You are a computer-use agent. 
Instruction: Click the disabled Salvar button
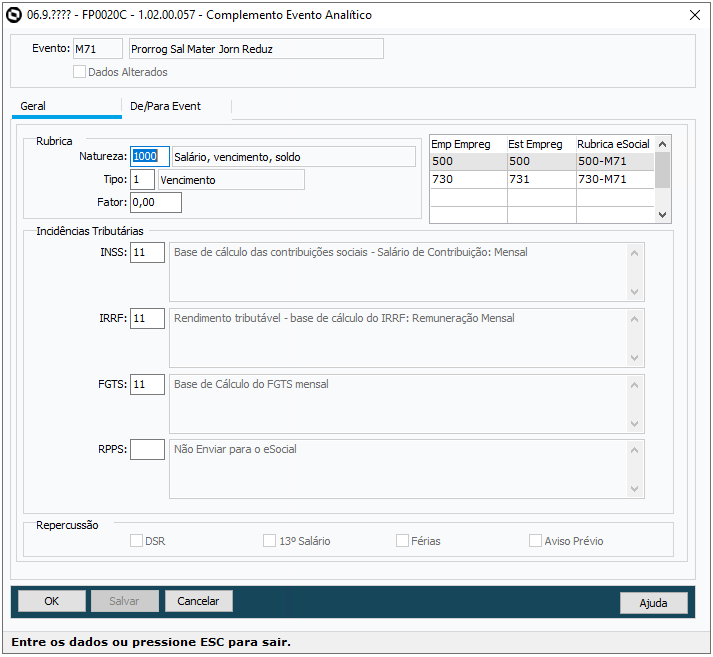click(x=125, y=601)
